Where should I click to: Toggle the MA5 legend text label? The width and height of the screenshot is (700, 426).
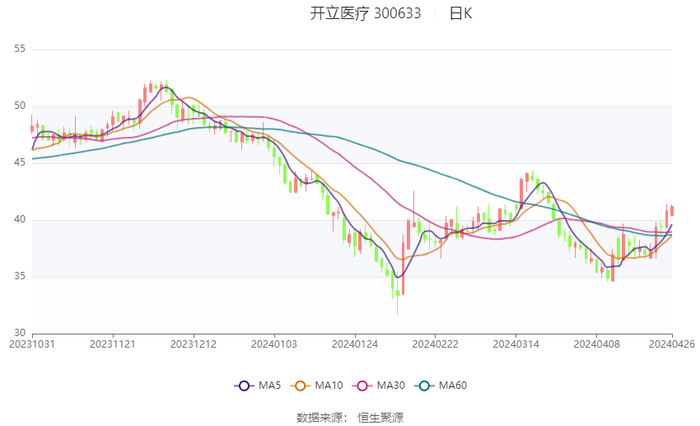click(x=267, y=386)
